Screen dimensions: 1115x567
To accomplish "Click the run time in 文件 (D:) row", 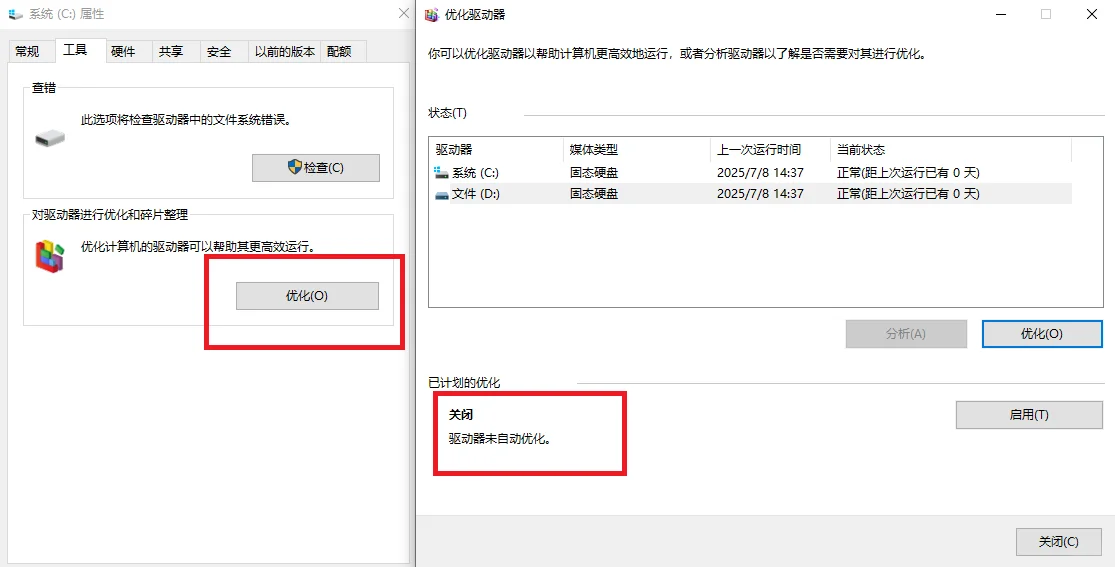I will pos(760,194).
